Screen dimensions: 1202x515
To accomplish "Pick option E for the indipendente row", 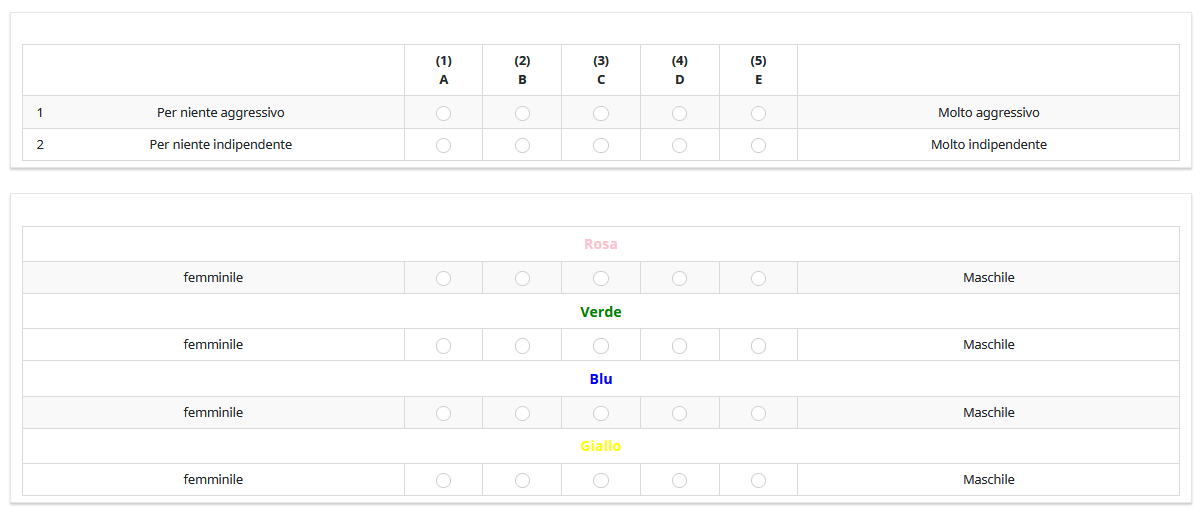I will pyautogui.click(x=758, y=145).
